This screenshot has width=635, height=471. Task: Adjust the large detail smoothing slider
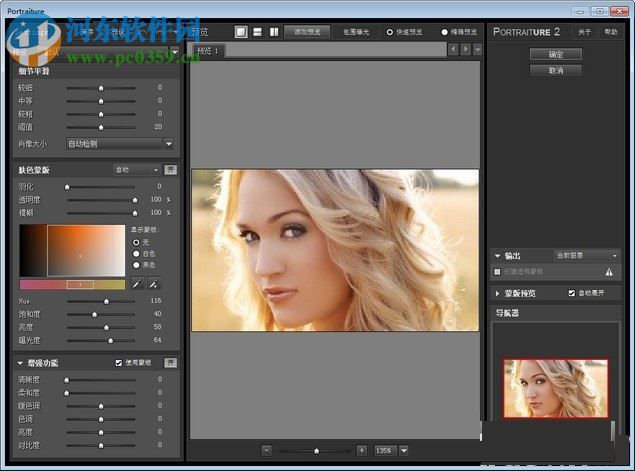pyautogui.click(x=101, y=114)
